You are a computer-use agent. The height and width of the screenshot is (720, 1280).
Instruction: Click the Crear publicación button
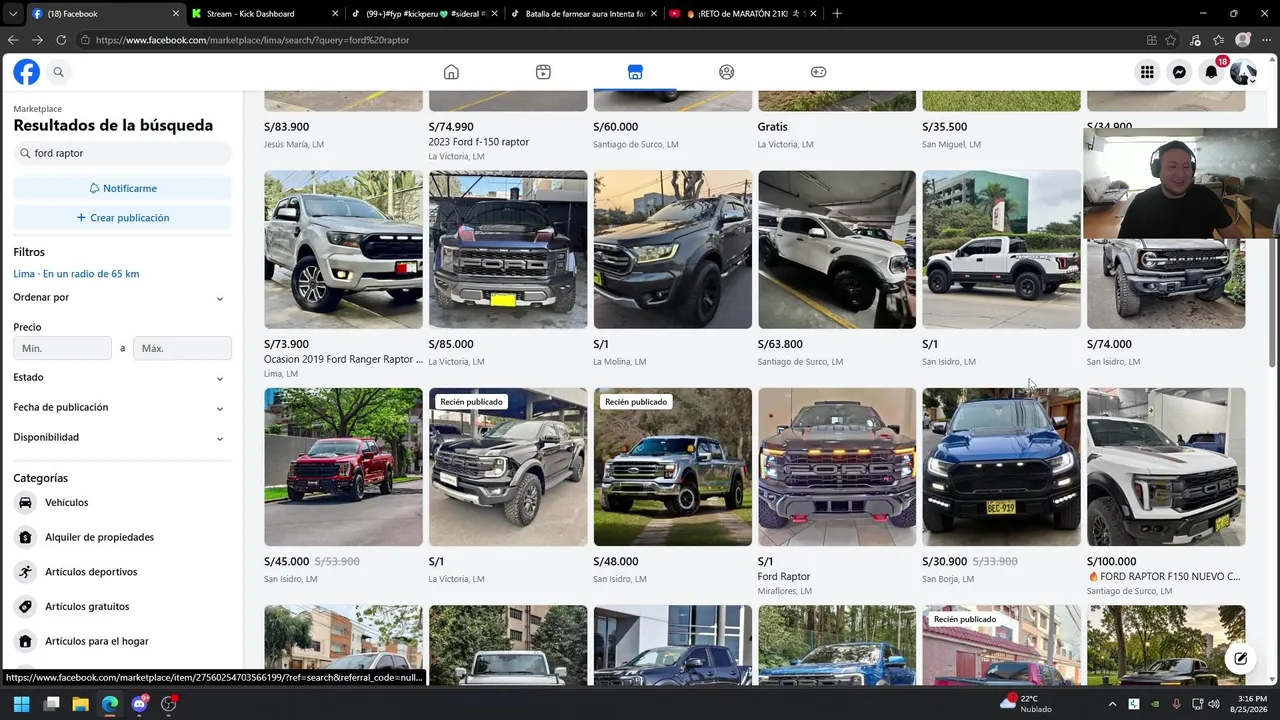[122, 217]
